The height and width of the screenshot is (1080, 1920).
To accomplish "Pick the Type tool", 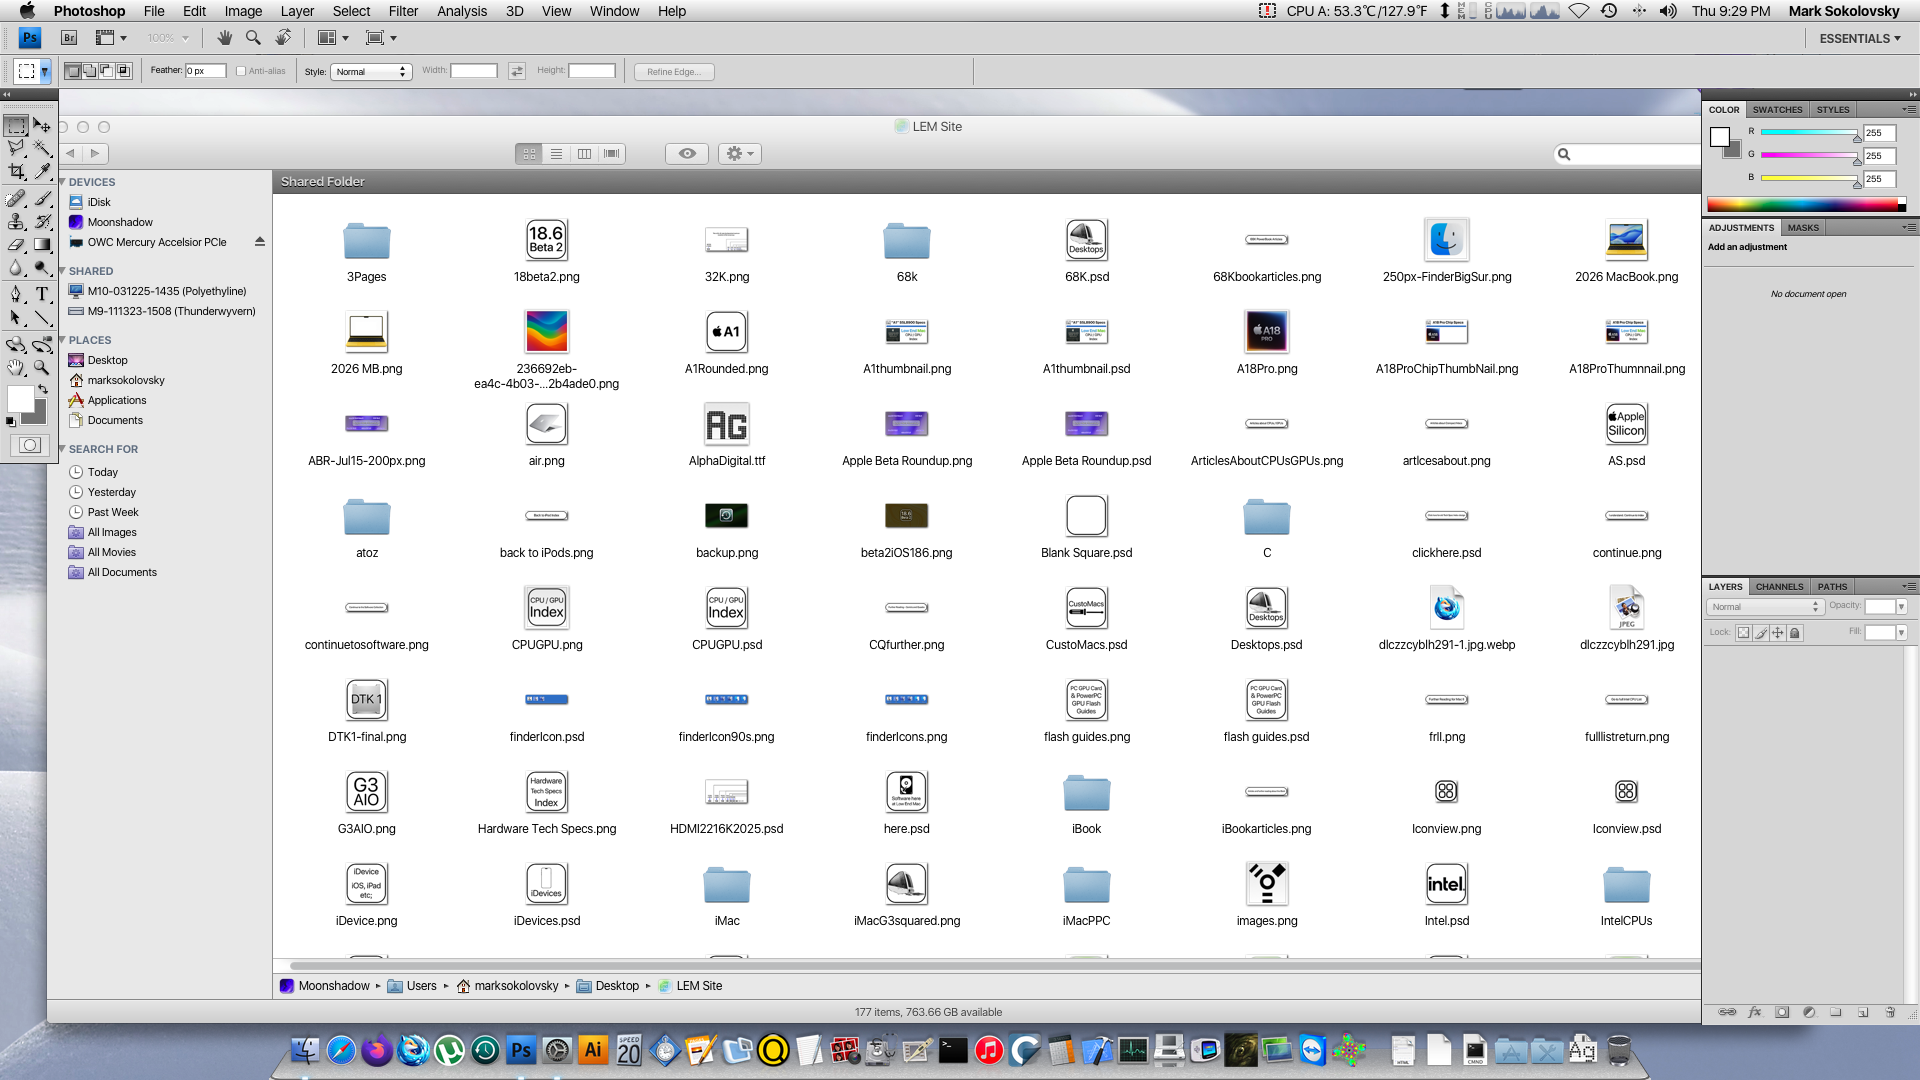I will [42, 294].
